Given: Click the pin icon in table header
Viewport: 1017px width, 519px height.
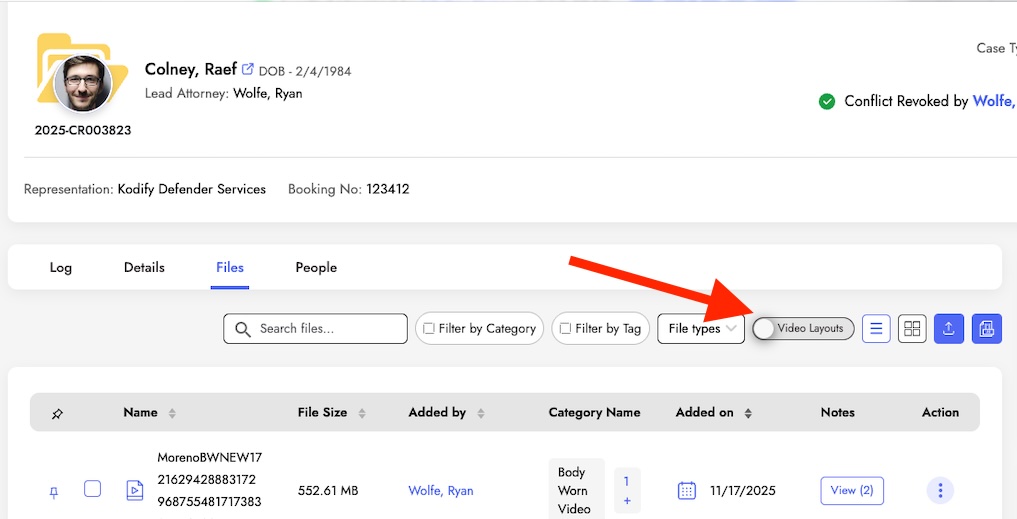Looking at the screenshot, I should click(57, 413).
